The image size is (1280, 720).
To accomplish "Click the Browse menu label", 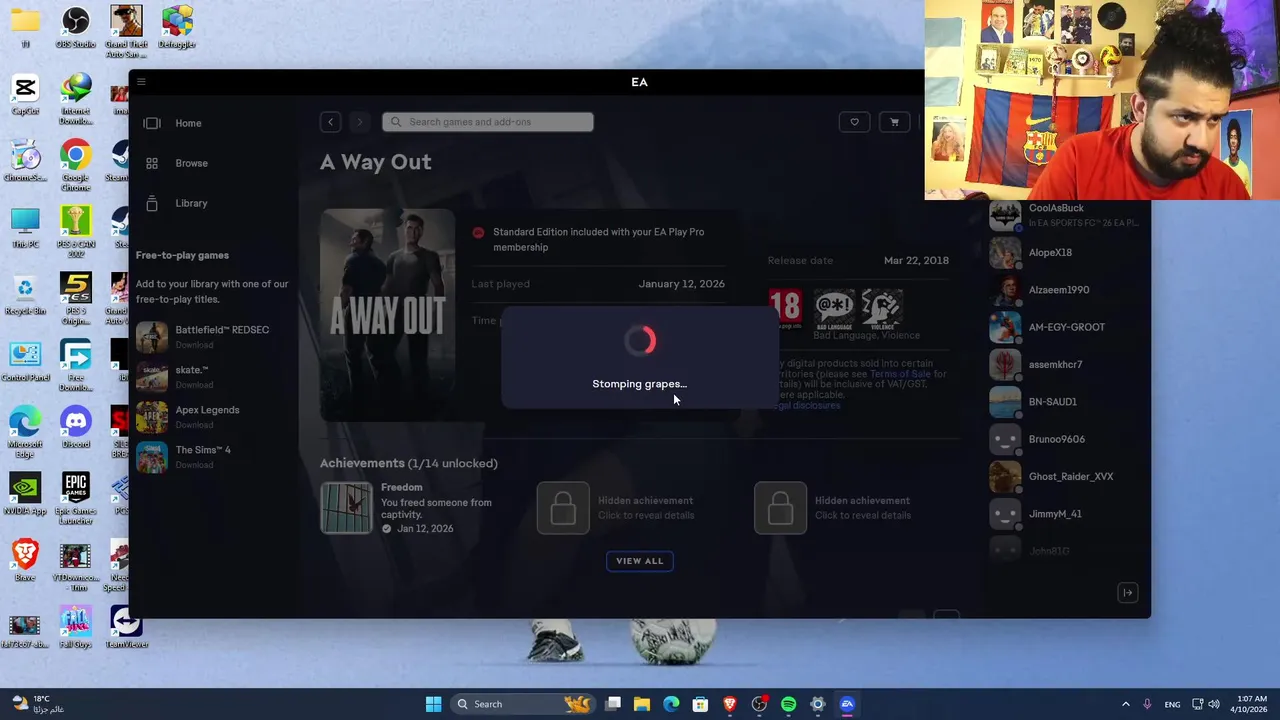I will pos(191,163).
